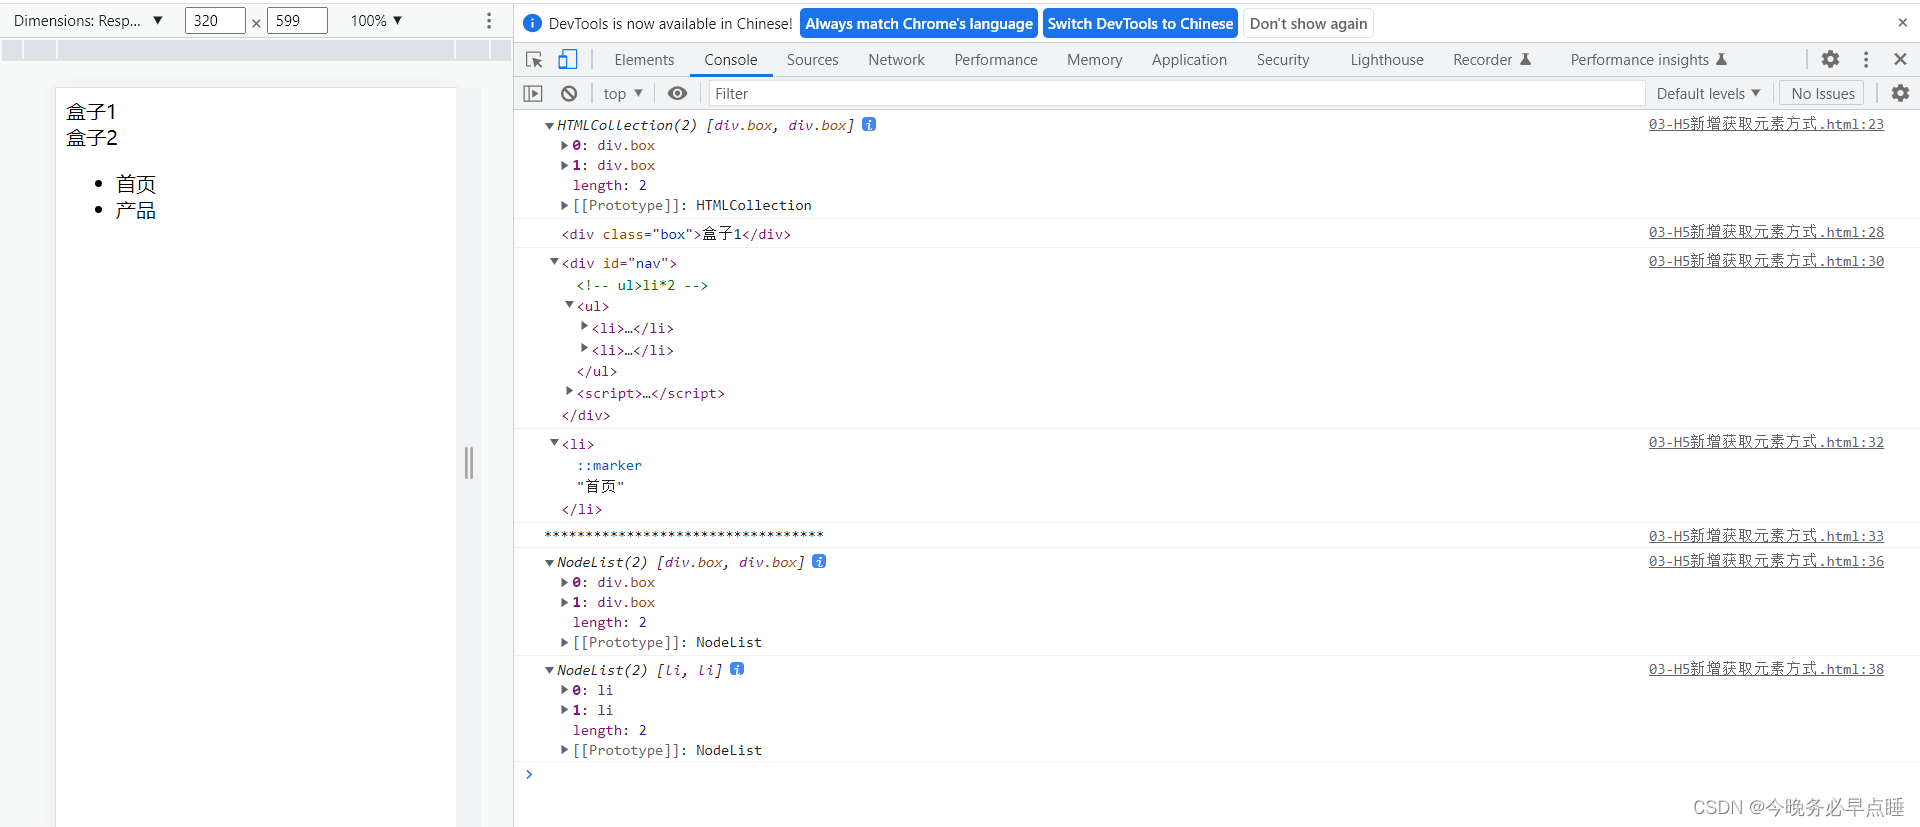The width and height of the screenshot is (1920, 827).
Task: Expand the script node in console
Action: (569, 392)
